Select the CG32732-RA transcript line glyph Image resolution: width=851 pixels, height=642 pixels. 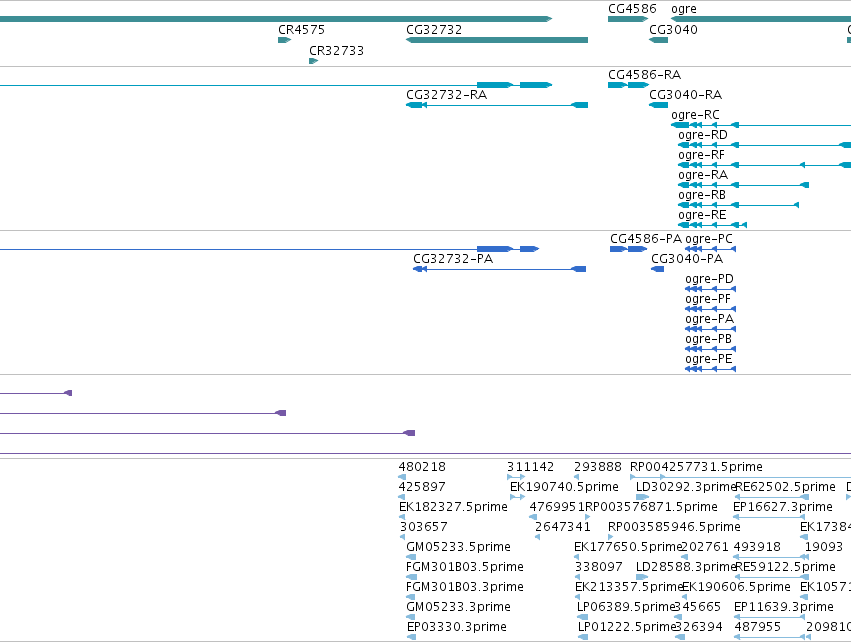(x=497, y=105)
